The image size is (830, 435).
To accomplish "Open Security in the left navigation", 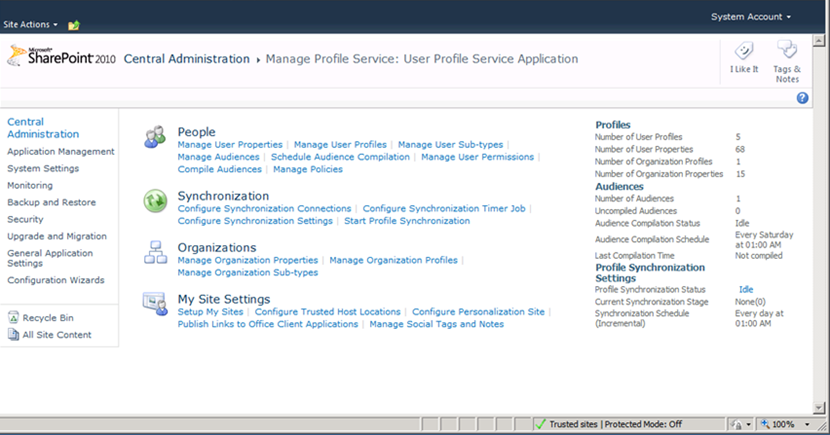I will pyautogui.click(x=25, y=219).
